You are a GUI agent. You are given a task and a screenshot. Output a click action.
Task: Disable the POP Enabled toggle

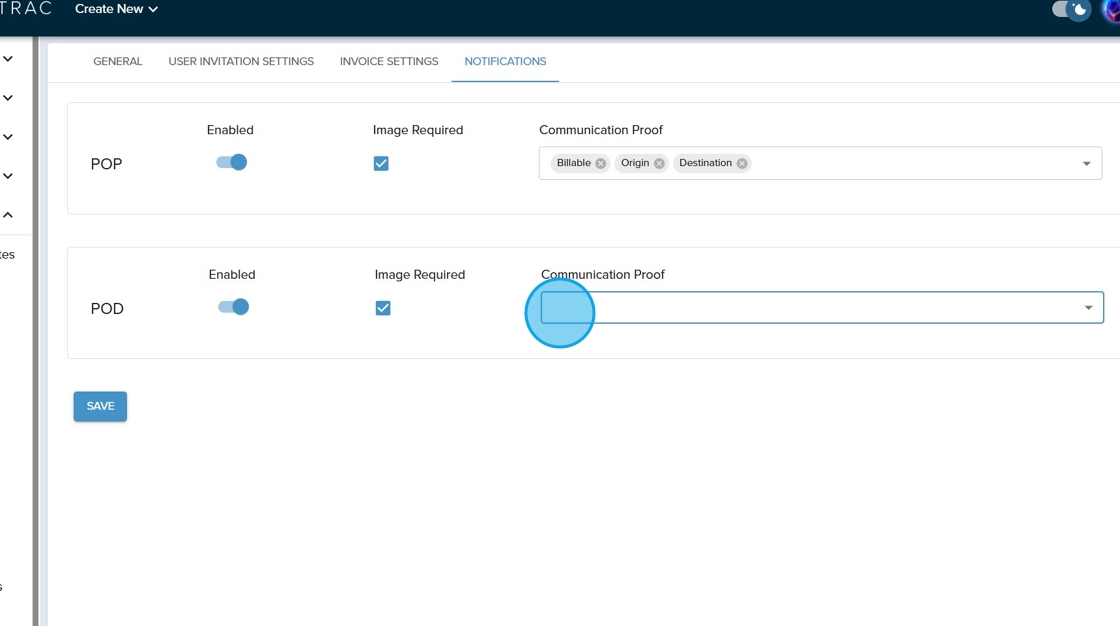coord(232,162)
